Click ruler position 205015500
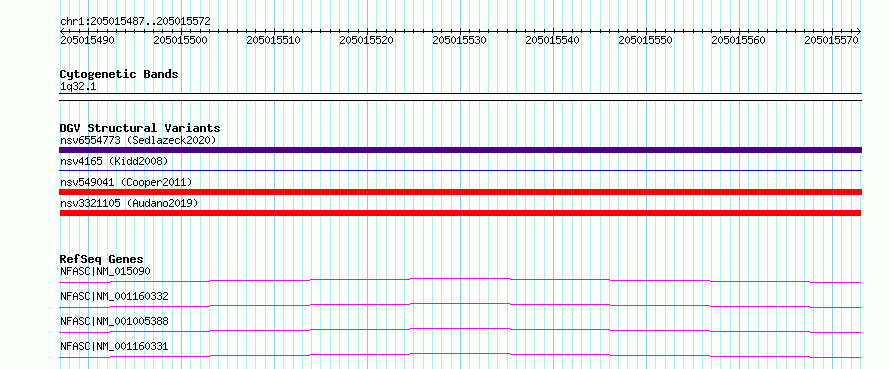Image resolution: width=890 pixels, height=369 pixels. [180, 40]
